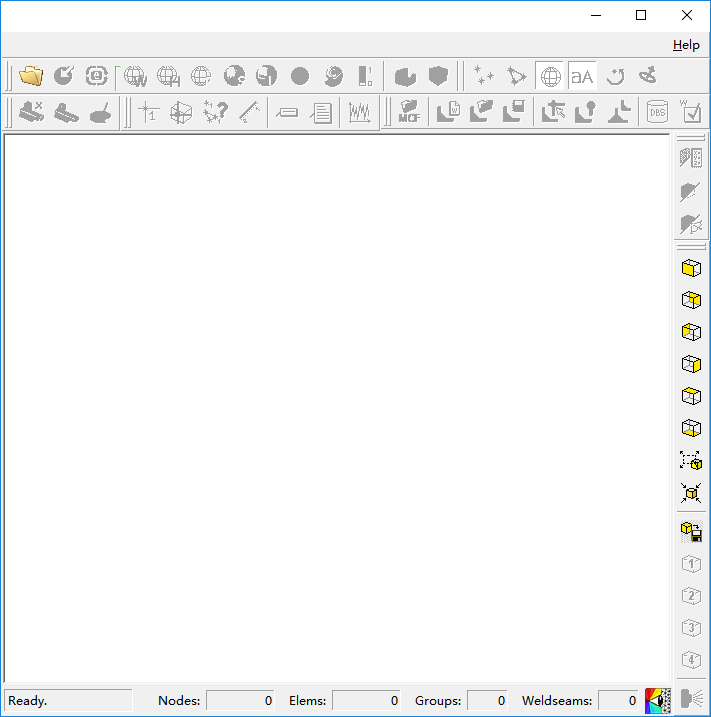Click the node query question-mark icon
711x717 pixels.
pyautogui.click(x=215, y=112)
